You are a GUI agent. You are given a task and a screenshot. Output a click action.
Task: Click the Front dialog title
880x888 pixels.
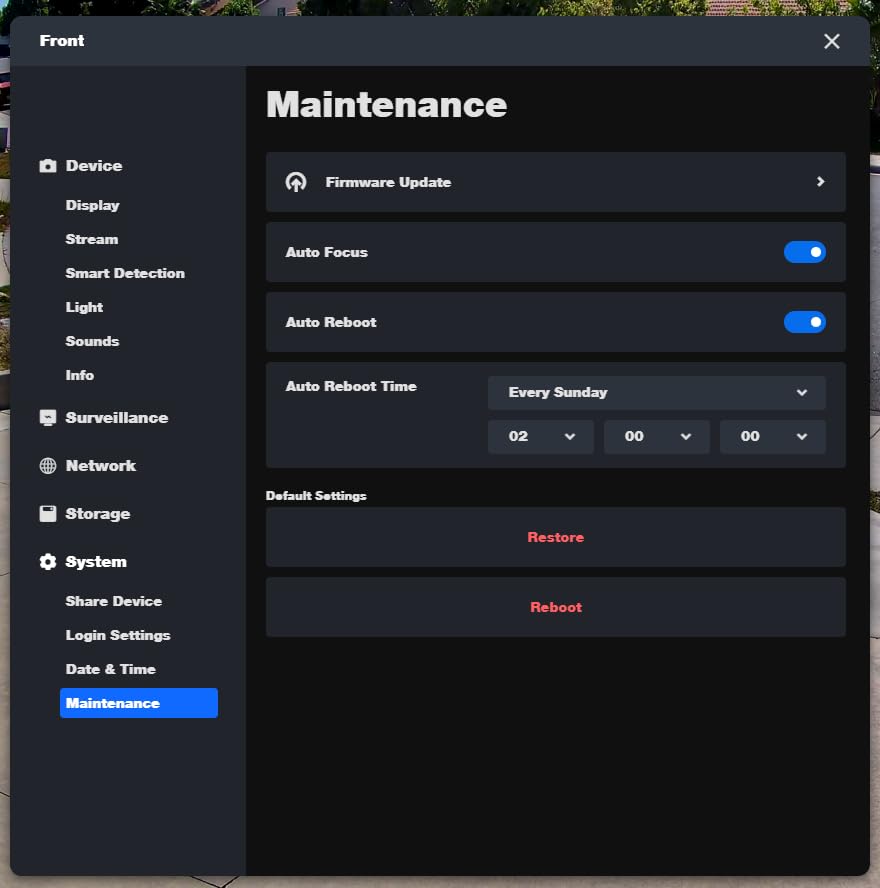[x=62, y=41]
